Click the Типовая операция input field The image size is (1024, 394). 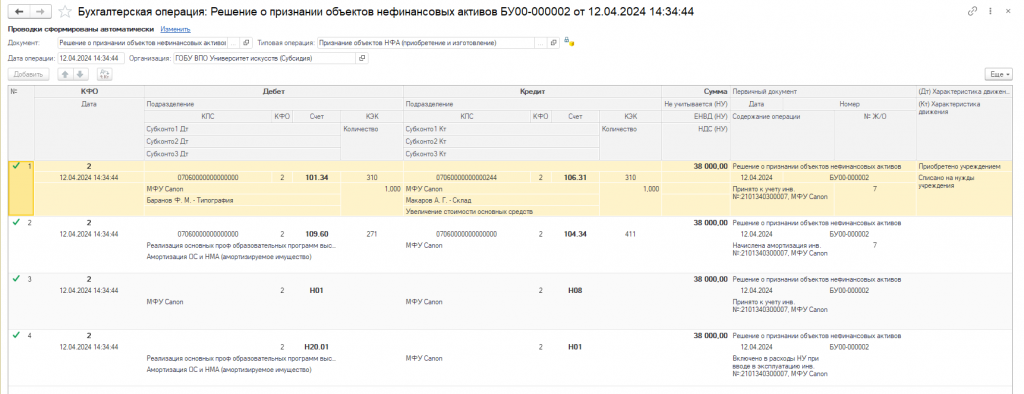coord(426,43)
